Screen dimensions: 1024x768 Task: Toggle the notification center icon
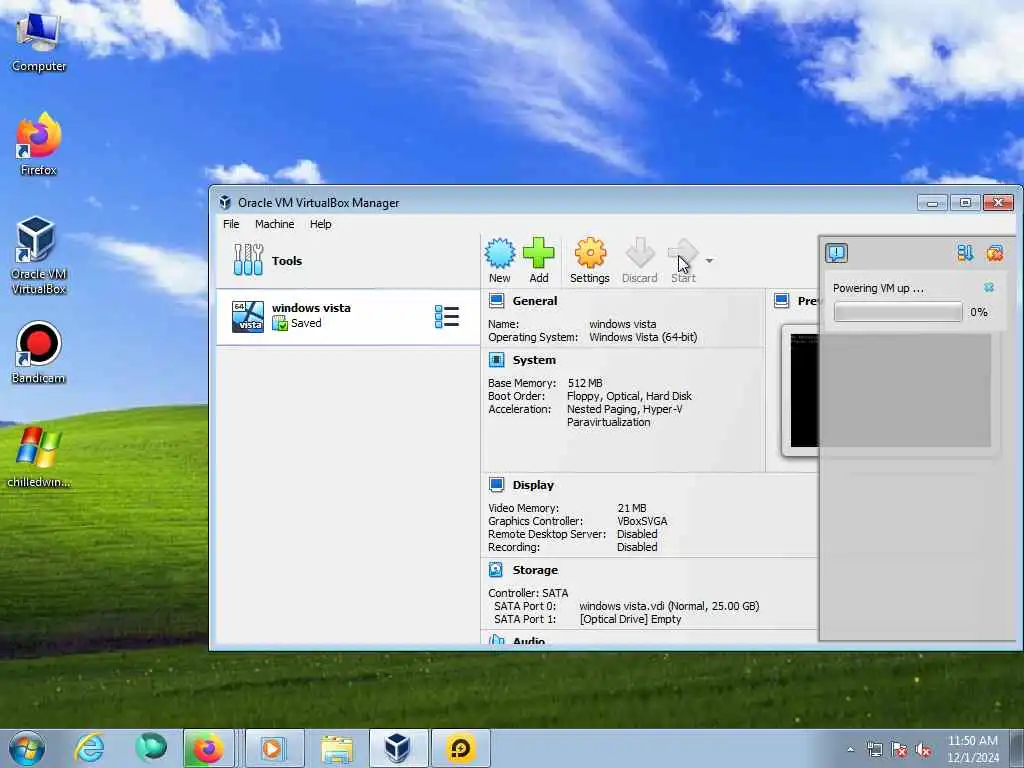tap(837, 253)
